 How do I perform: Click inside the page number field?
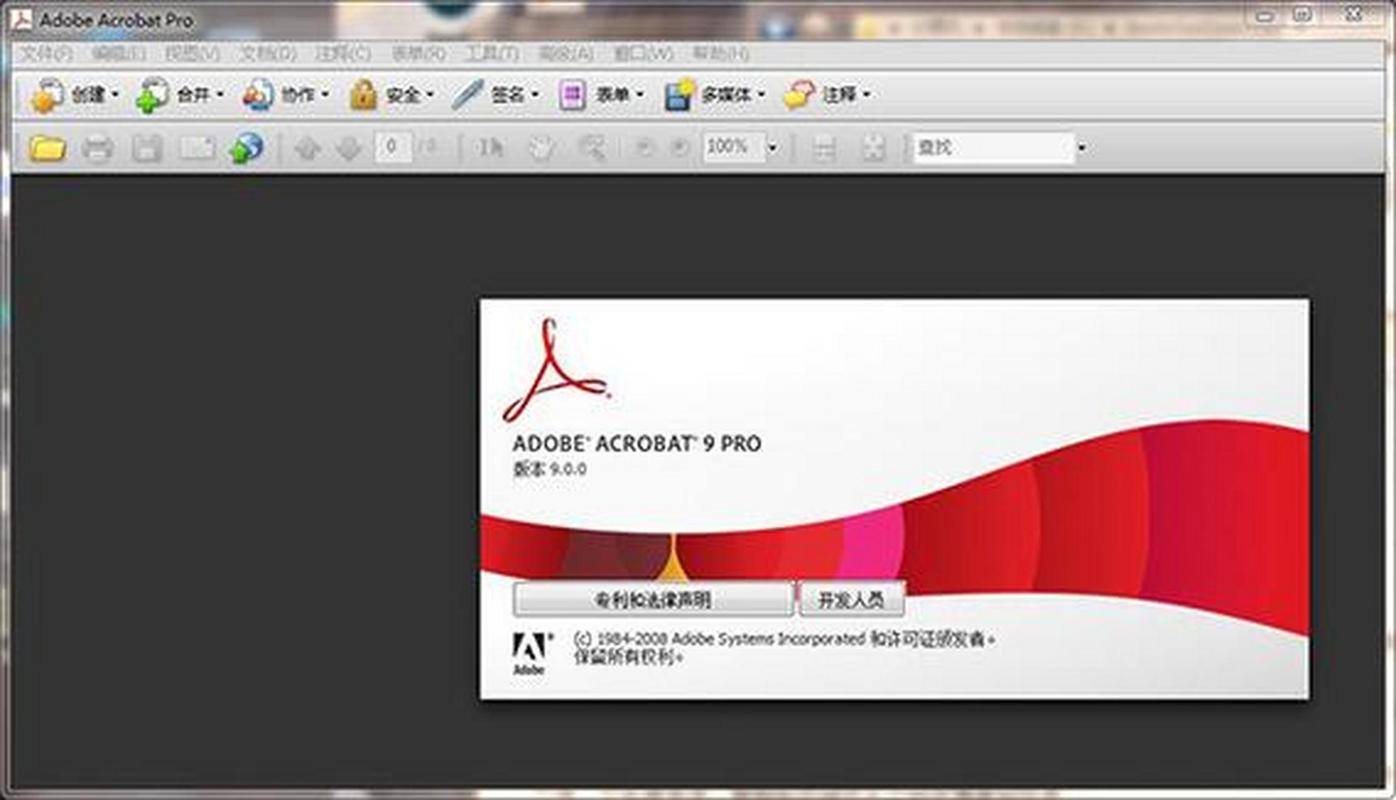coord(393,147)
